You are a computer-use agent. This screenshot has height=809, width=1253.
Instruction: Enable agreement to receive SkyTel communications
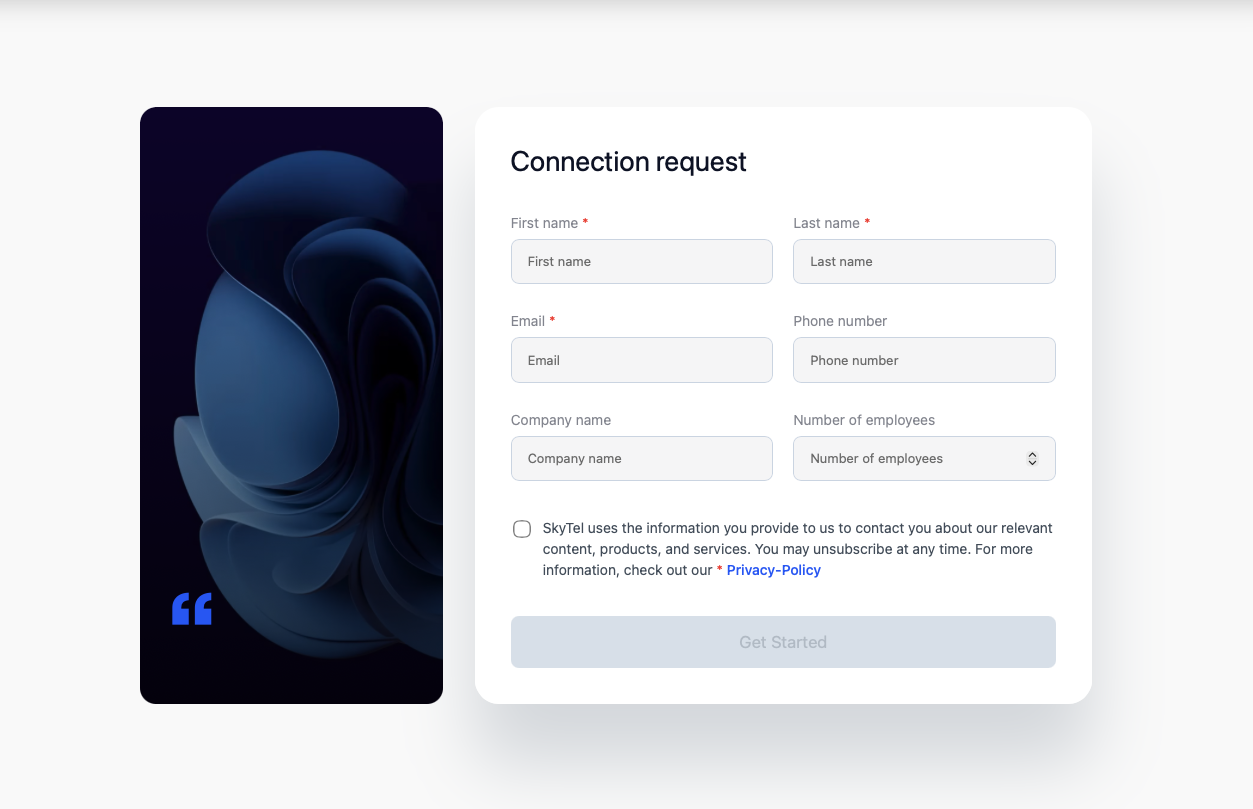521,528
